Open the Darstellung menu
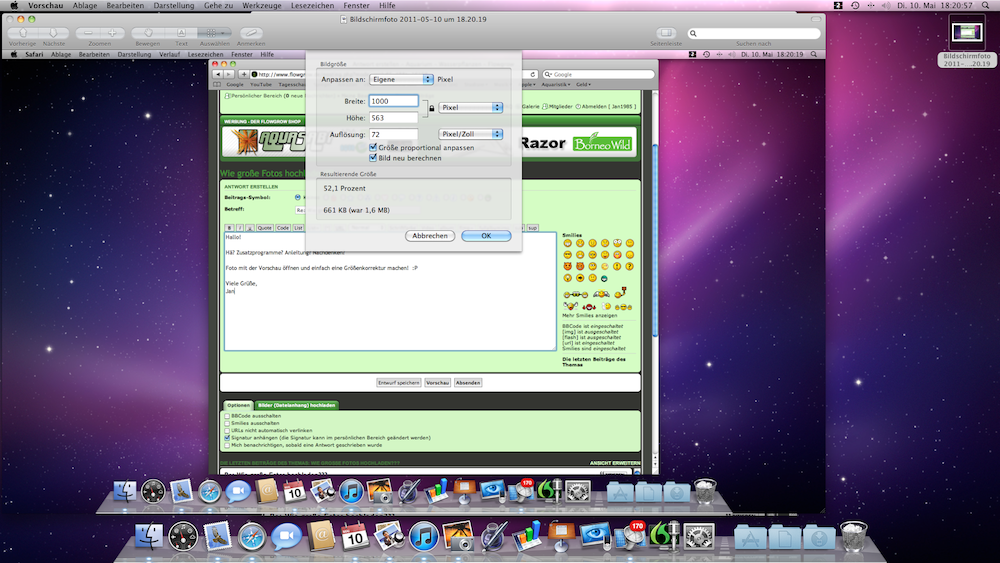 [173, 5]
